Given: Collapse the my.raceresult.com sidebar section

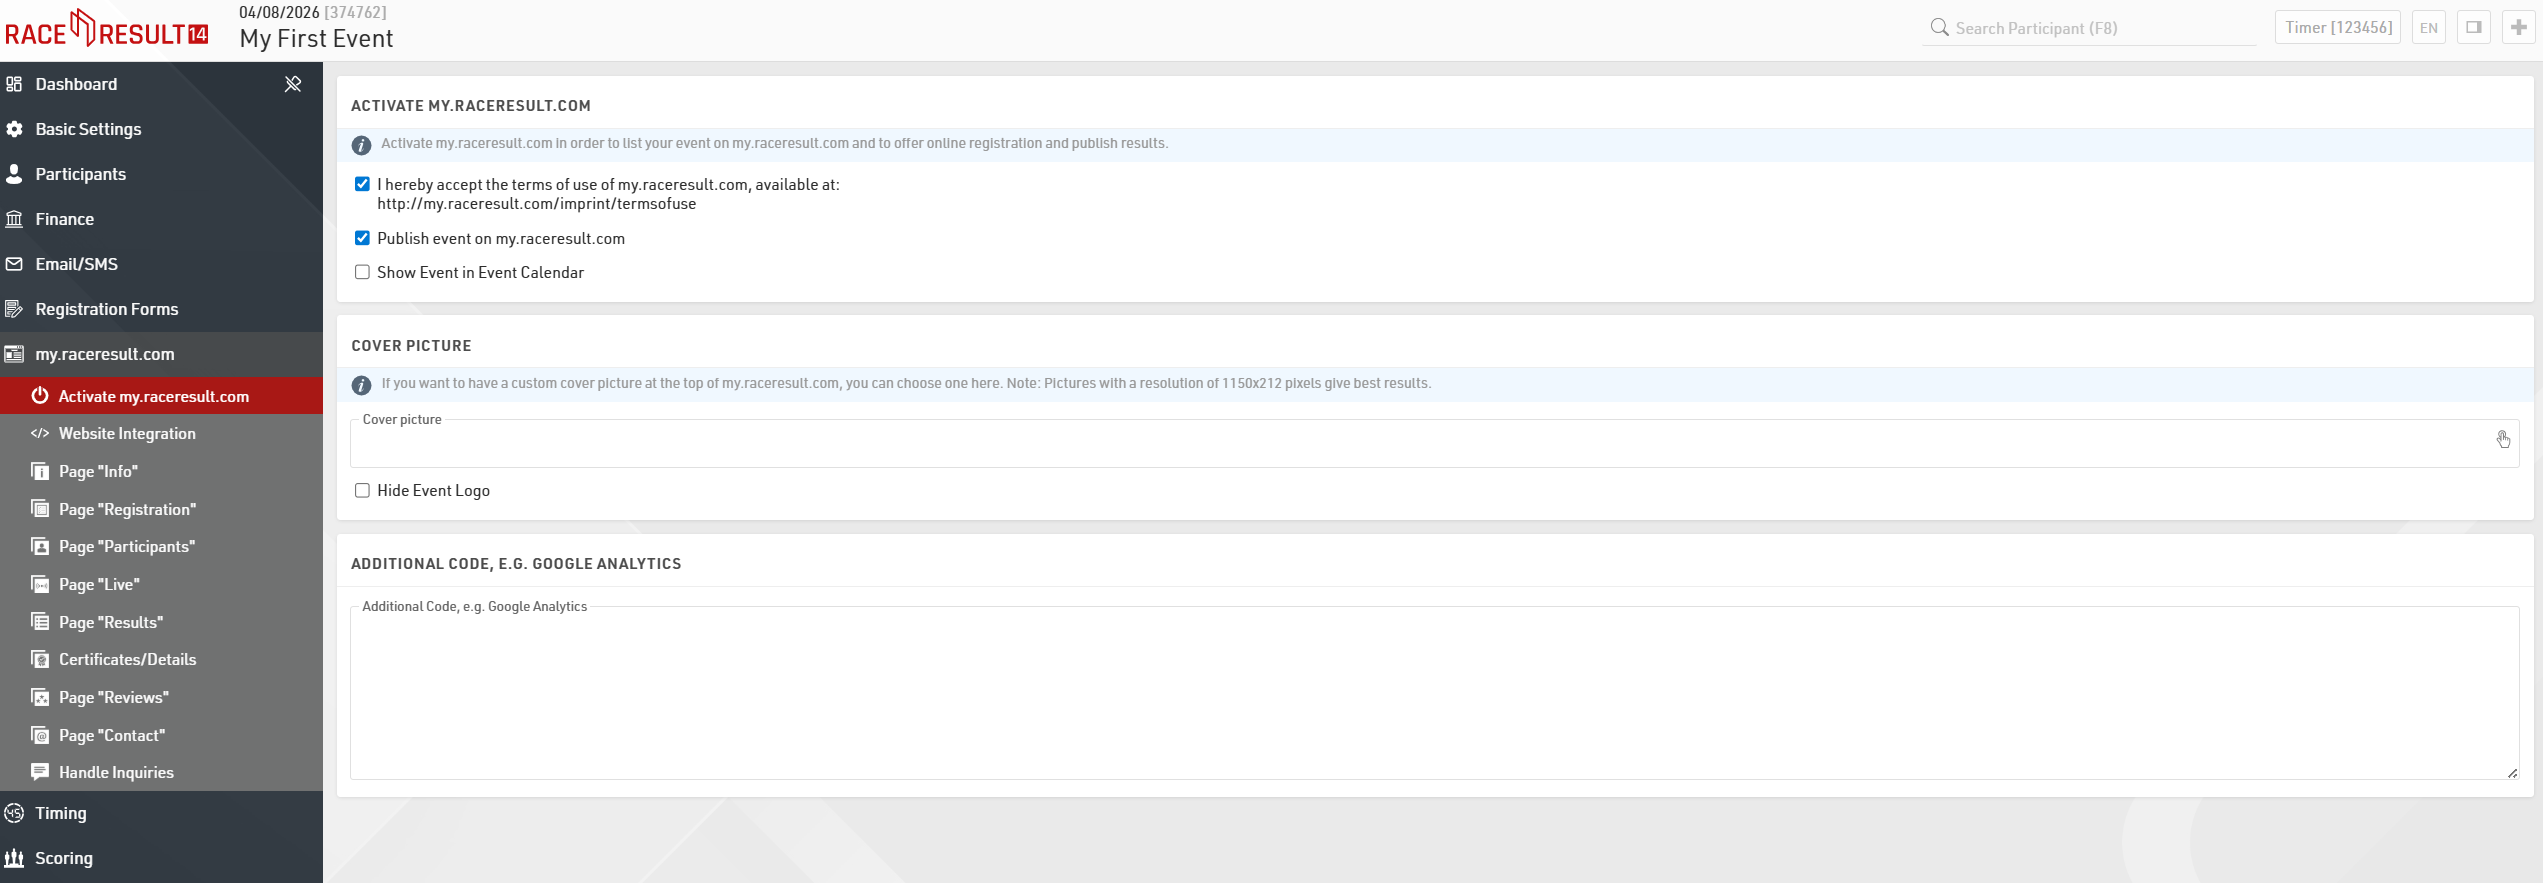Looking at the screenshot, I should (x=105, y=354).
